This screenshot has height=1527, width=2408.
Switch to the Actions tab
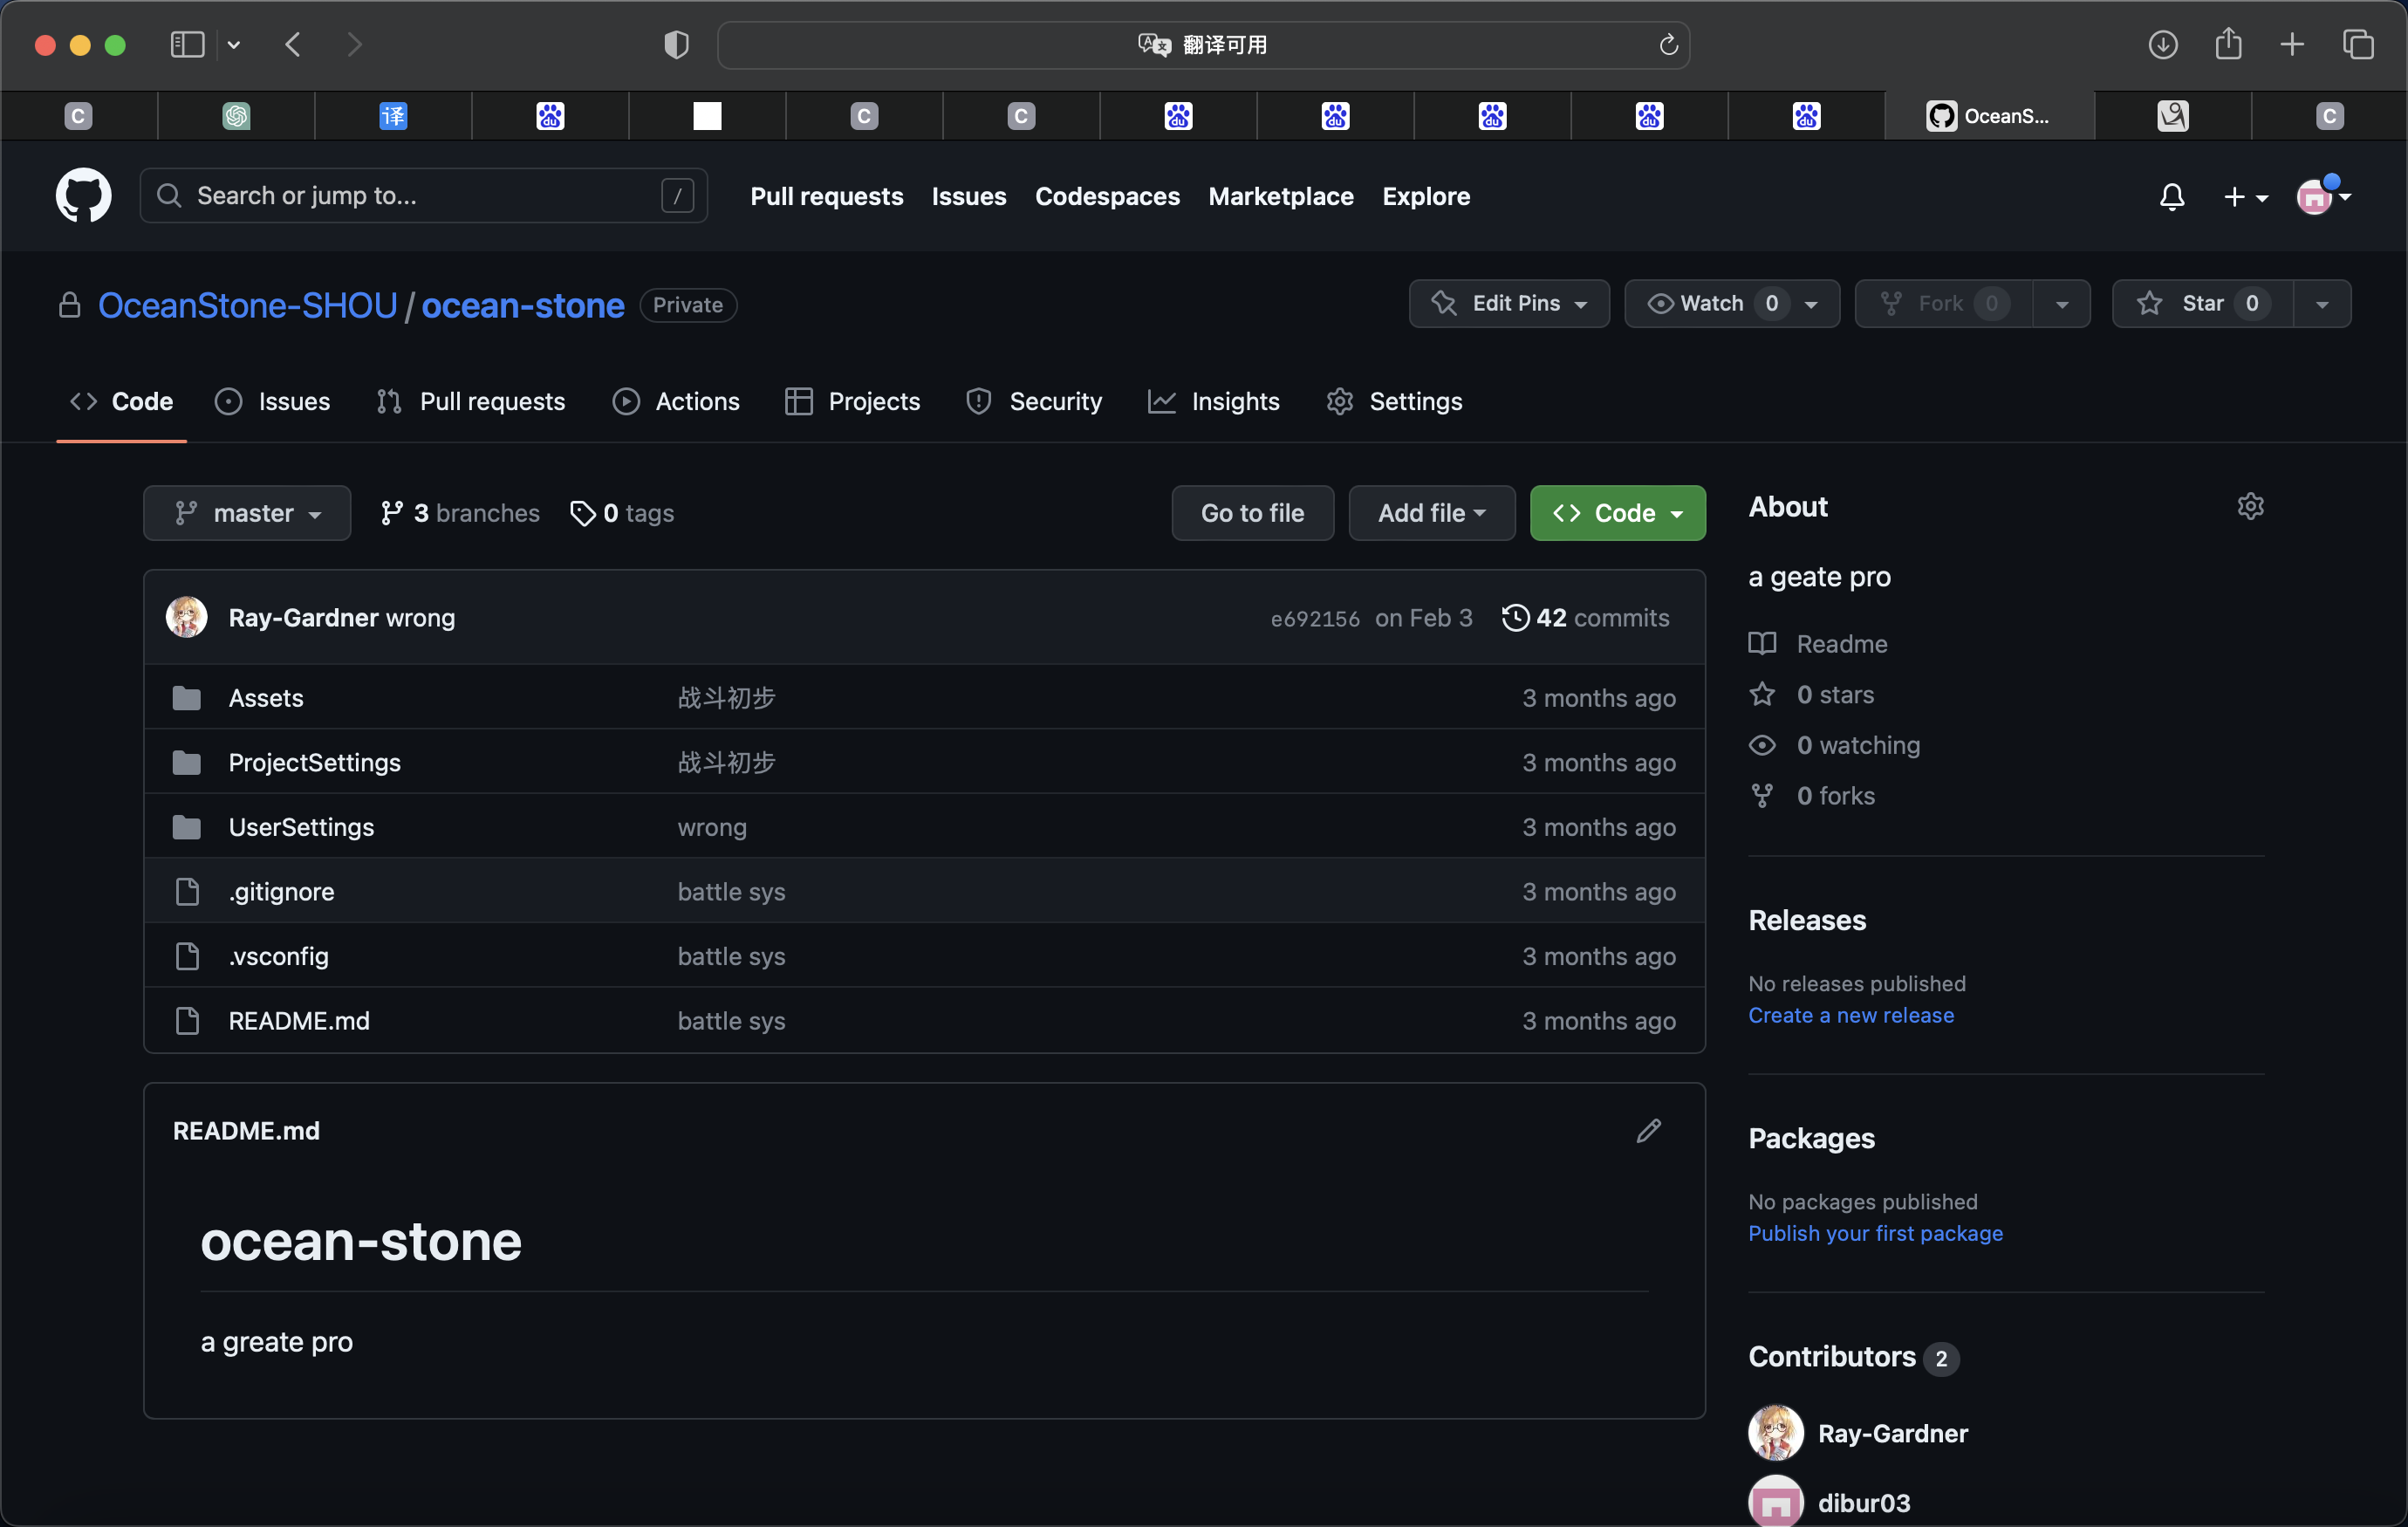[676, 401]
